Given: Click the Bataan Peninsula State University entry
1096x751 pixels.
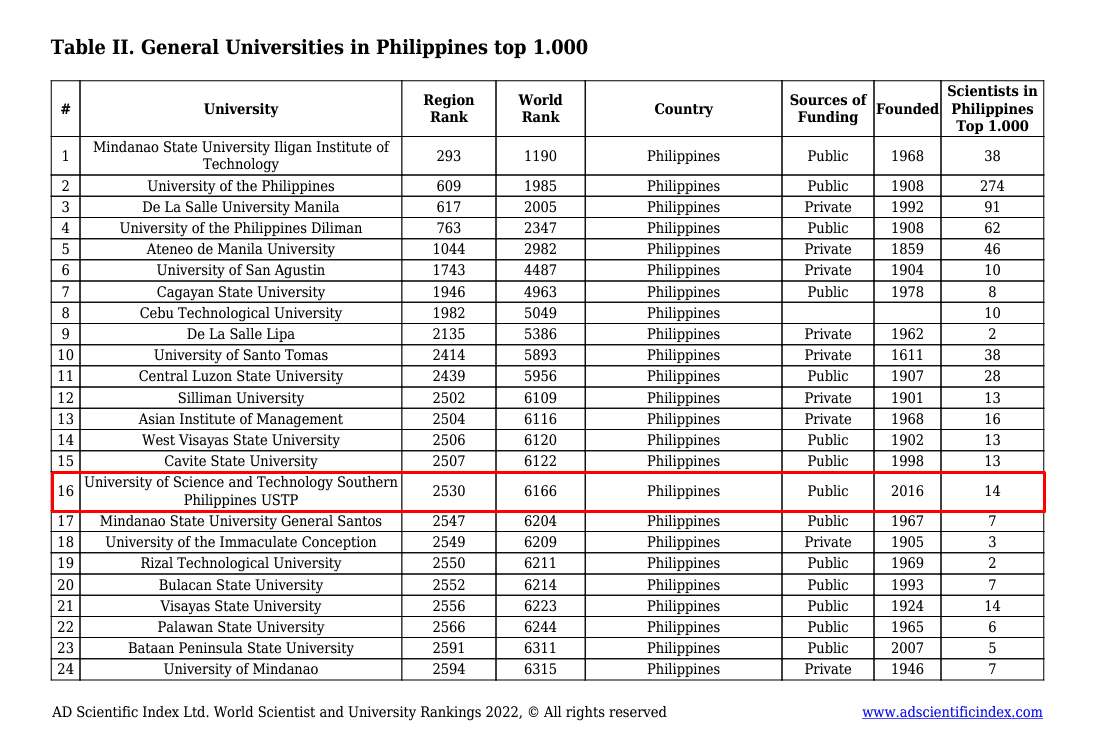Looking at the screenshot, I should point(240,647).
